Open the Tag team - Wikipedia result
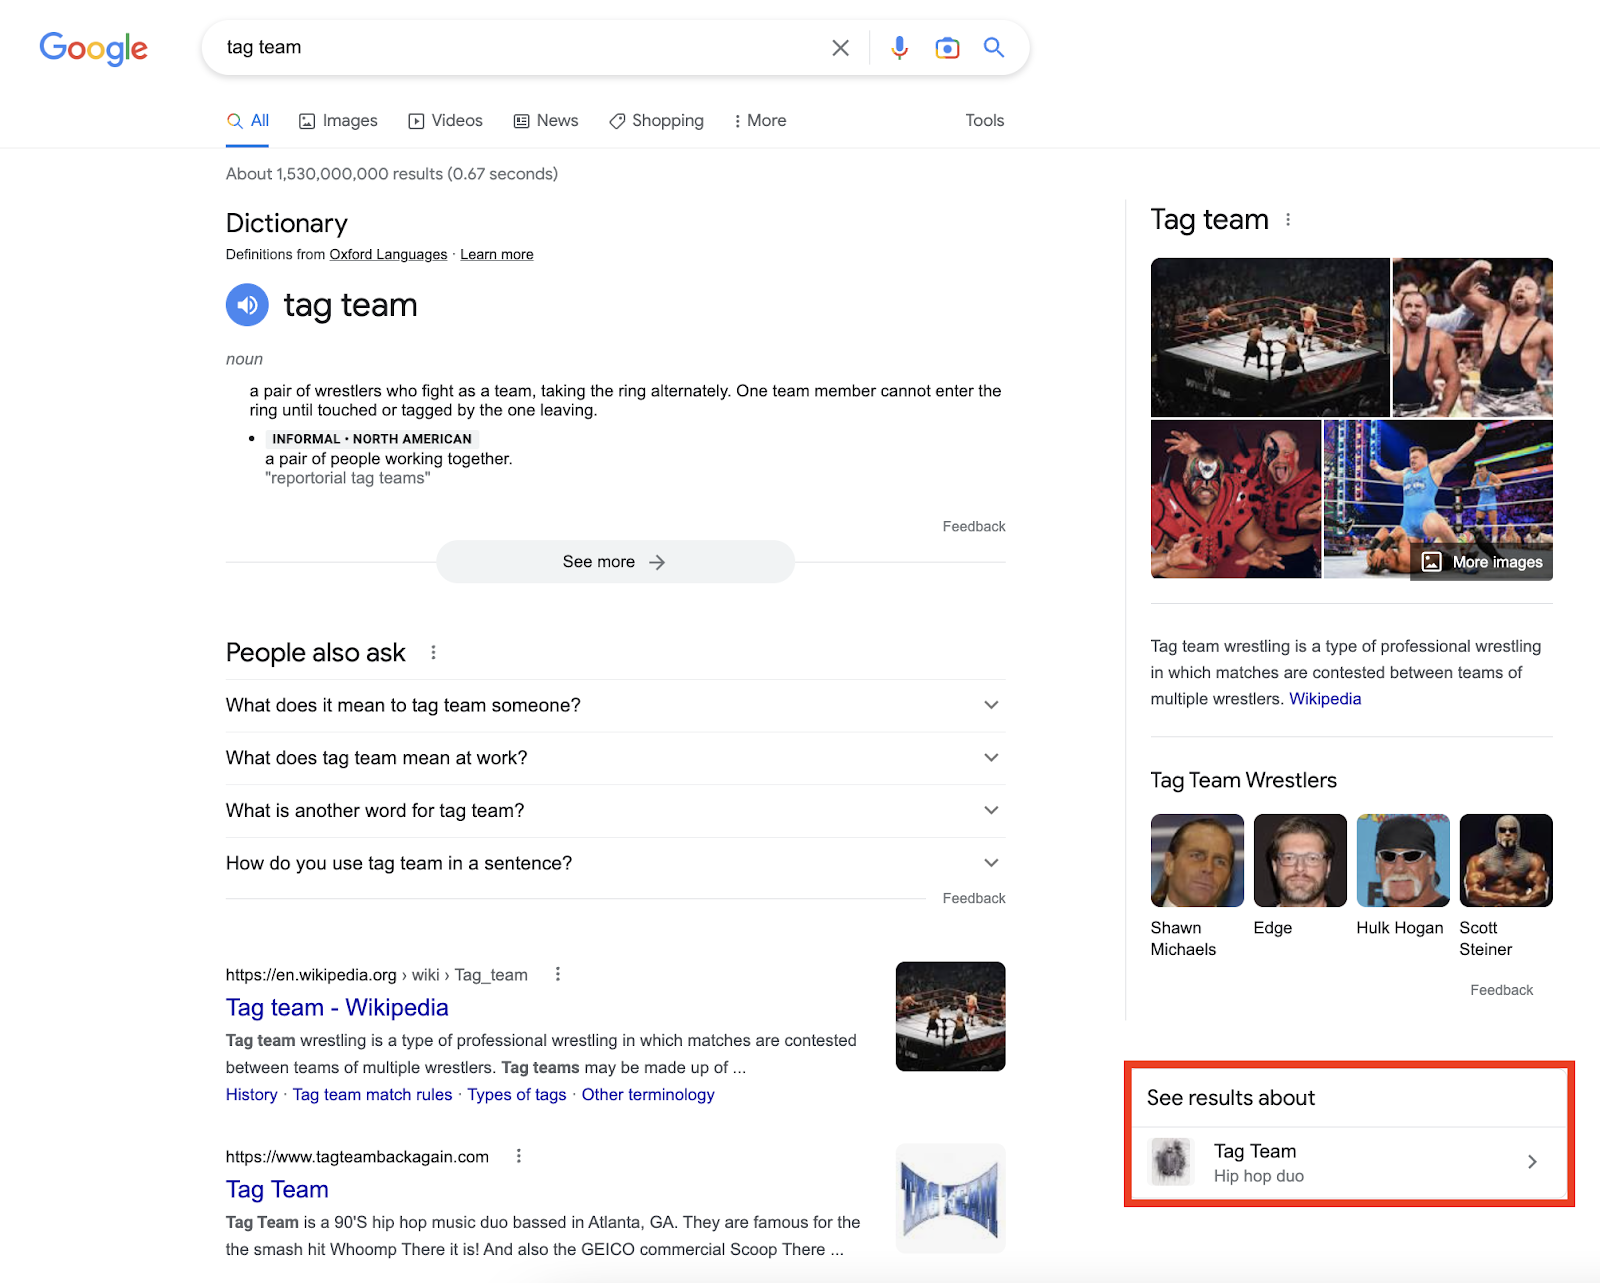The height and width of the screenshot is (1283, 1600). [337, 1007]
